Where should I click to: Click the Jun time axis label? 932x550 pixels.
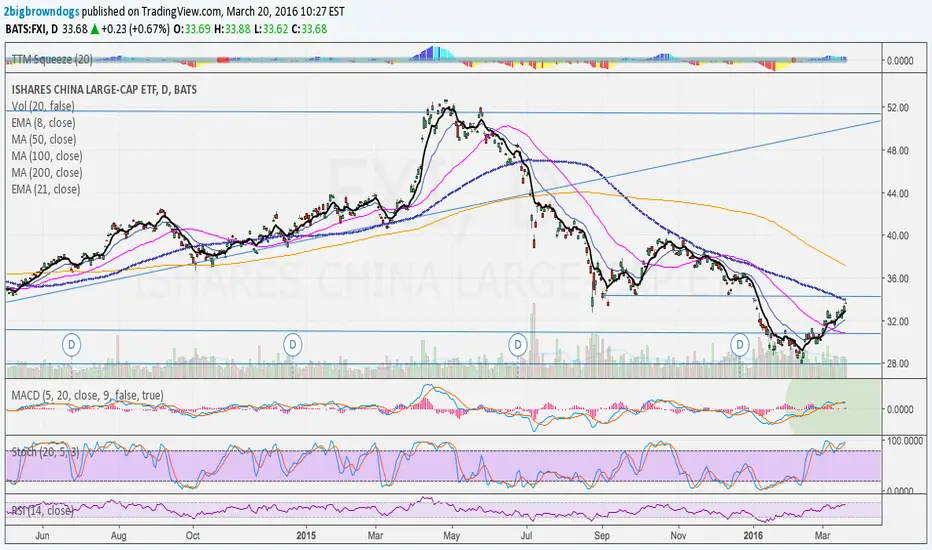[x=42, y=536]
